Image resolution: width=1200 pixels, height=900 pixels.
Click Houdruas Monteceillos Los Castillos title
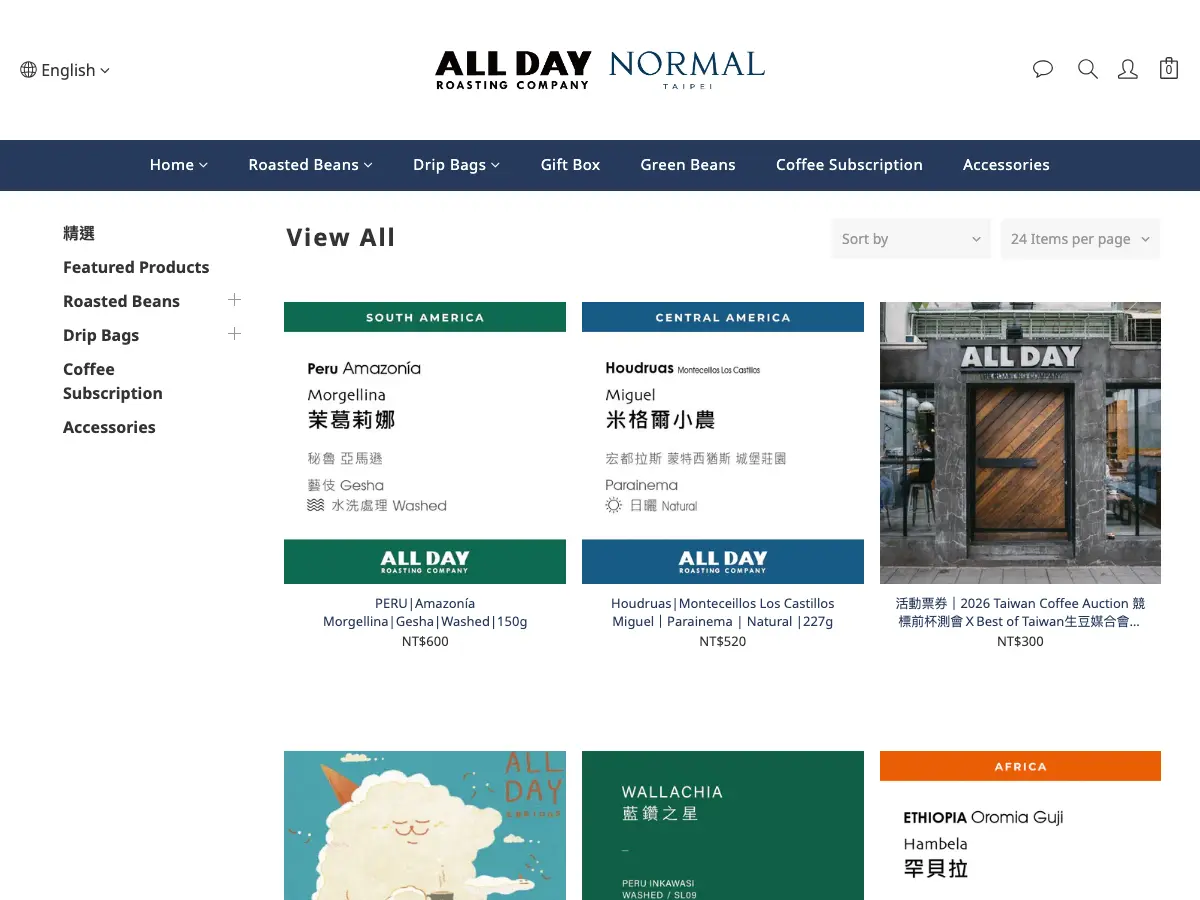click(x=723, y=612)
